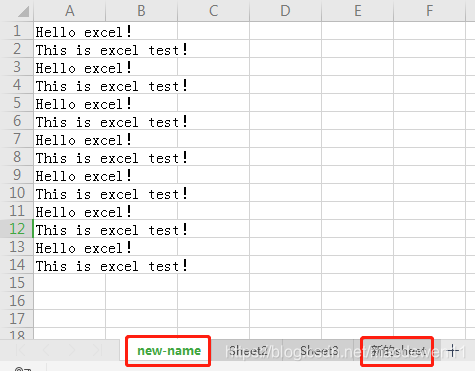Click 'Hello excel!' in row 9
This screenshot has width=475, height=371.
tap(83, 176)
